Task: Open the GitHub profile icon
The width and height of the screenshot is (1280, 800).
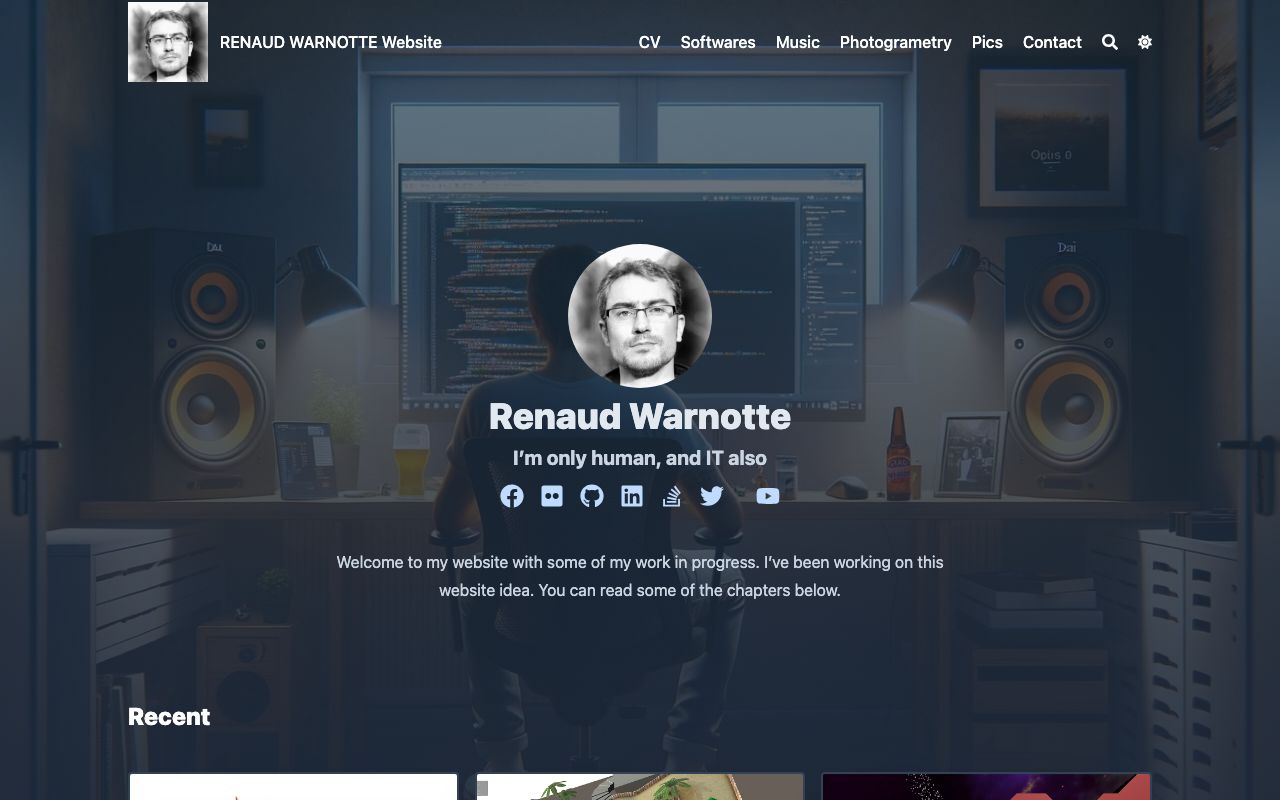Action: click(x=592, y=496)
